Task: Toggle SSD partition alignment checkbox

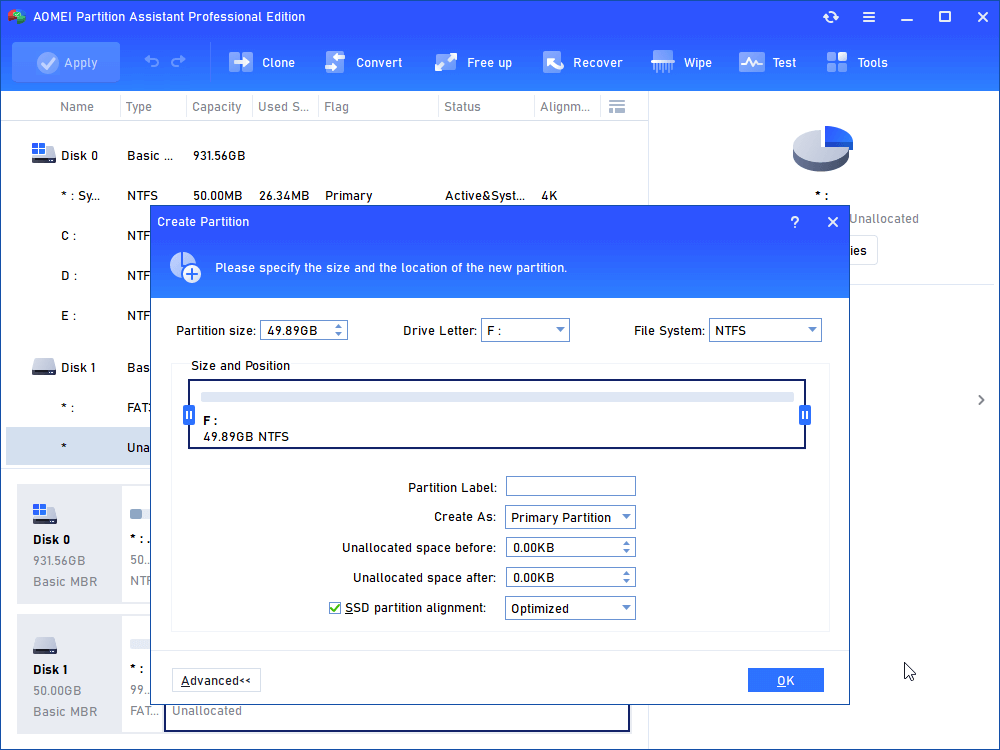Action: 335,608
